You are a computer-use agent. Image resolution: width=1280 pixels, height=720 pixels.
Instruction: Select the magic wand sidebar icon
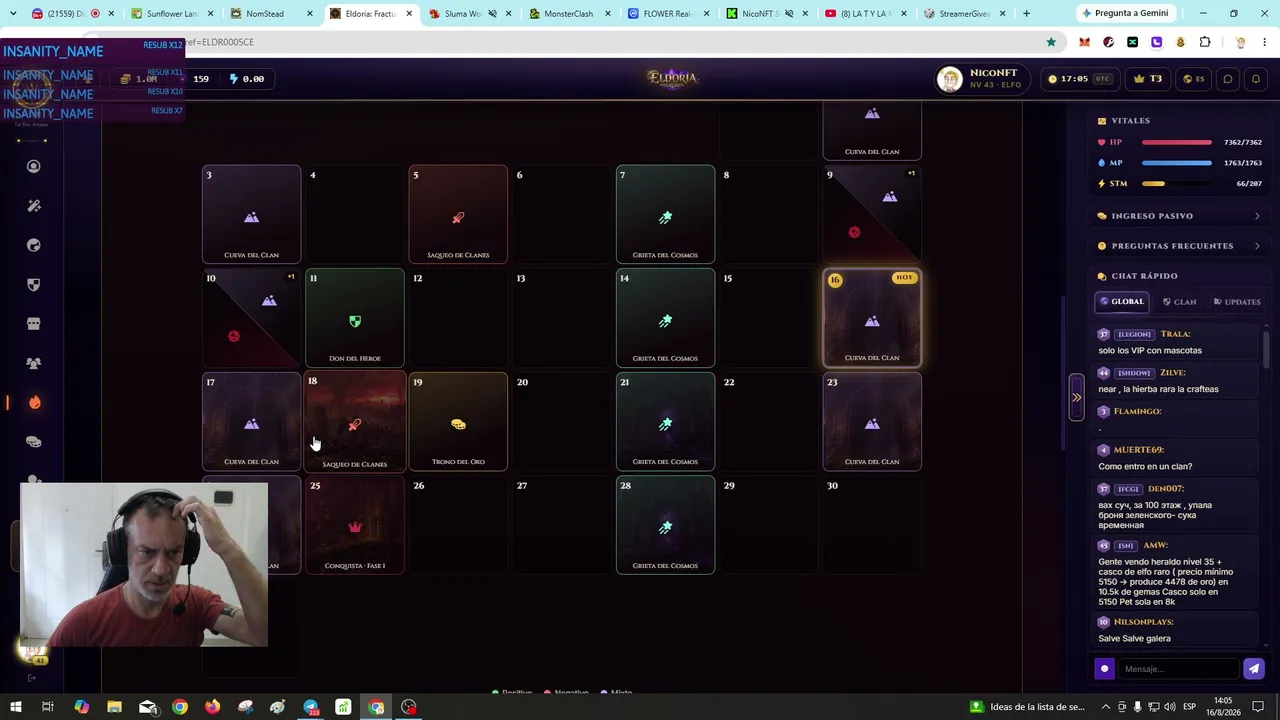click(x=34, y=206)
